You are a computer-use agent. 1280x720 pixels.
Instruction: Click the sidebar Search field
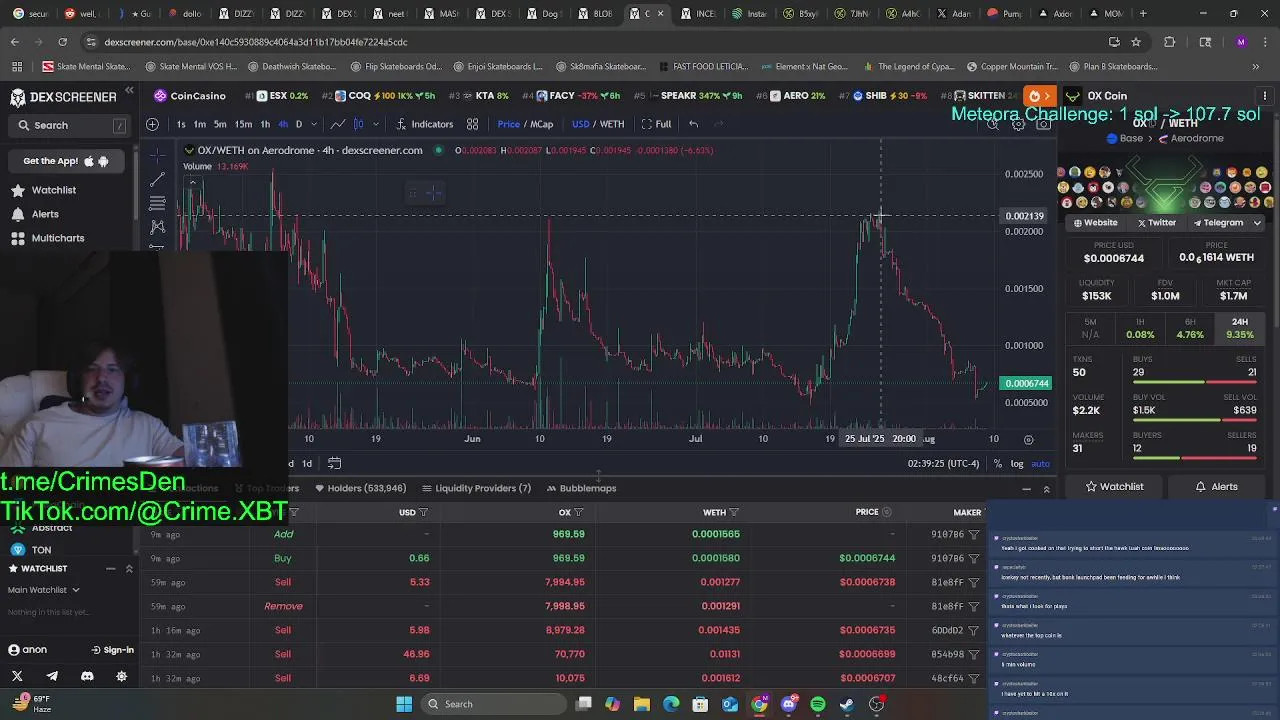click(70, 125)
